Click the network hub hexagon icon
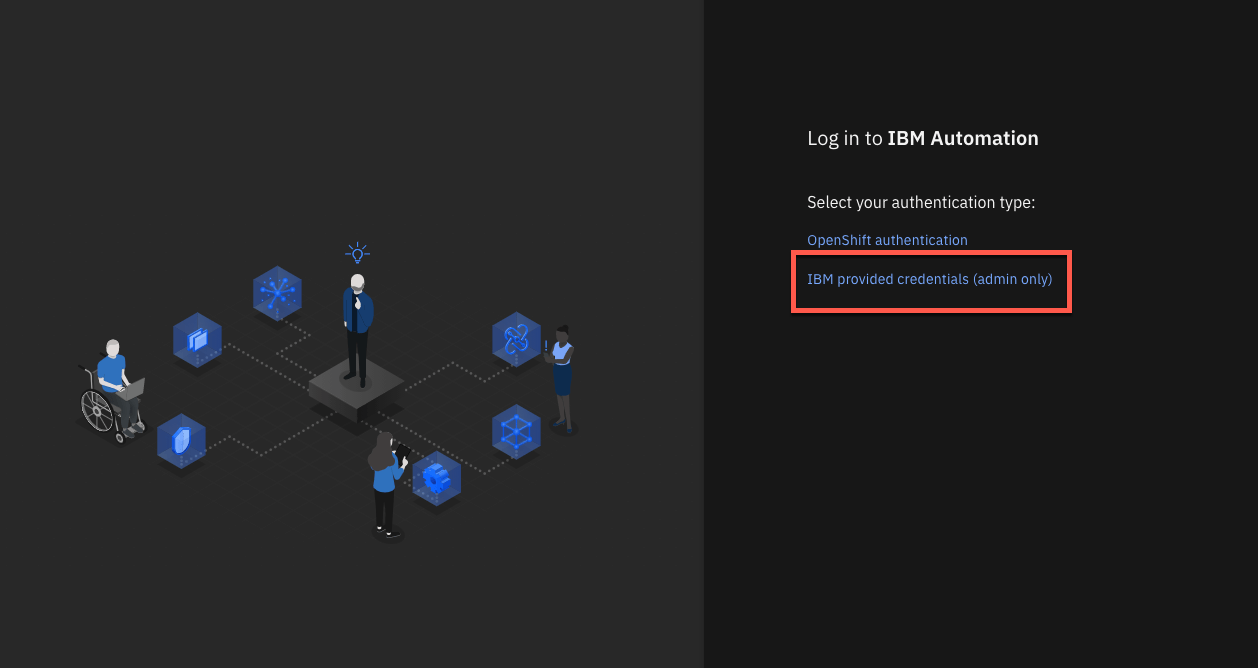 (277, 293)
